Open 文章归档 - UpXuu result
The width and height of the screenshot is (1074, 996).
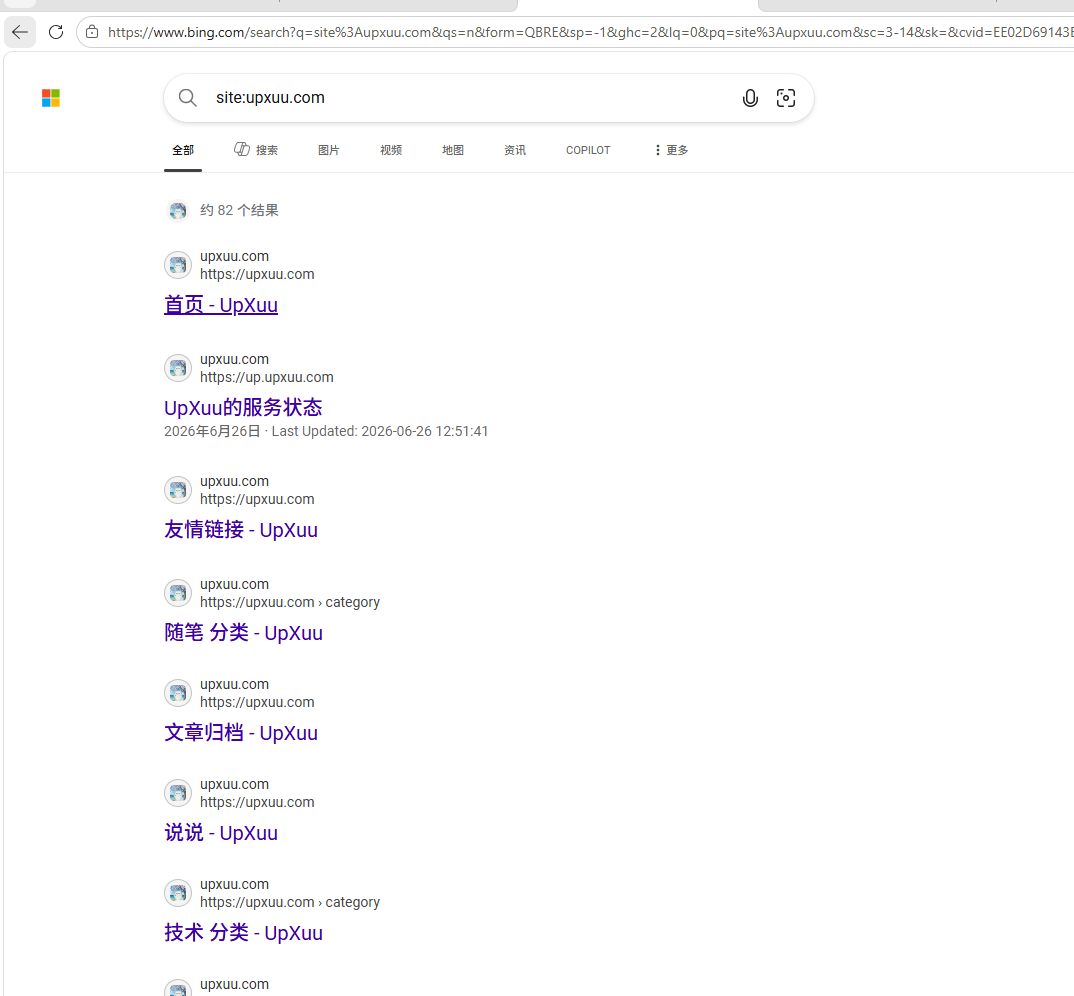[x=241, y=732]
